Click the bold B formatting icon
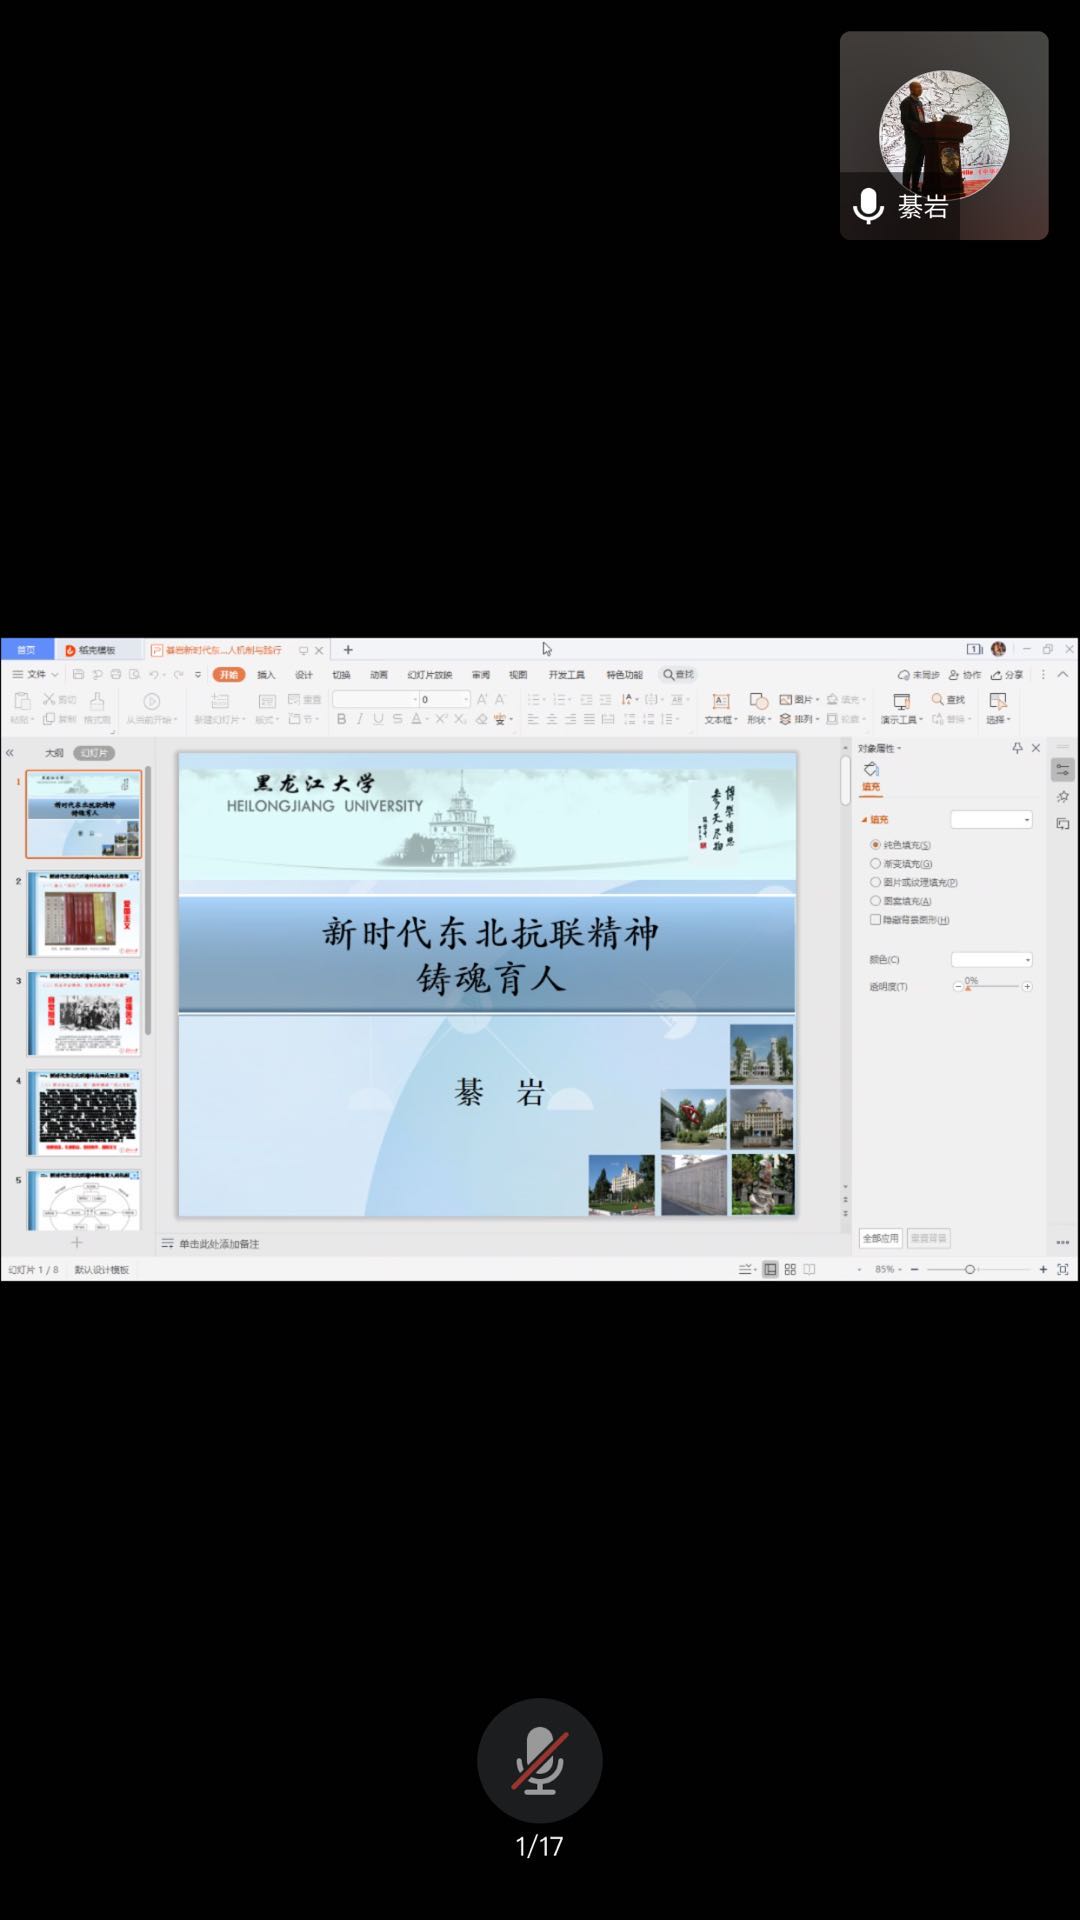This screenshot has width=1080, height=1920. [x=341, y=719]
